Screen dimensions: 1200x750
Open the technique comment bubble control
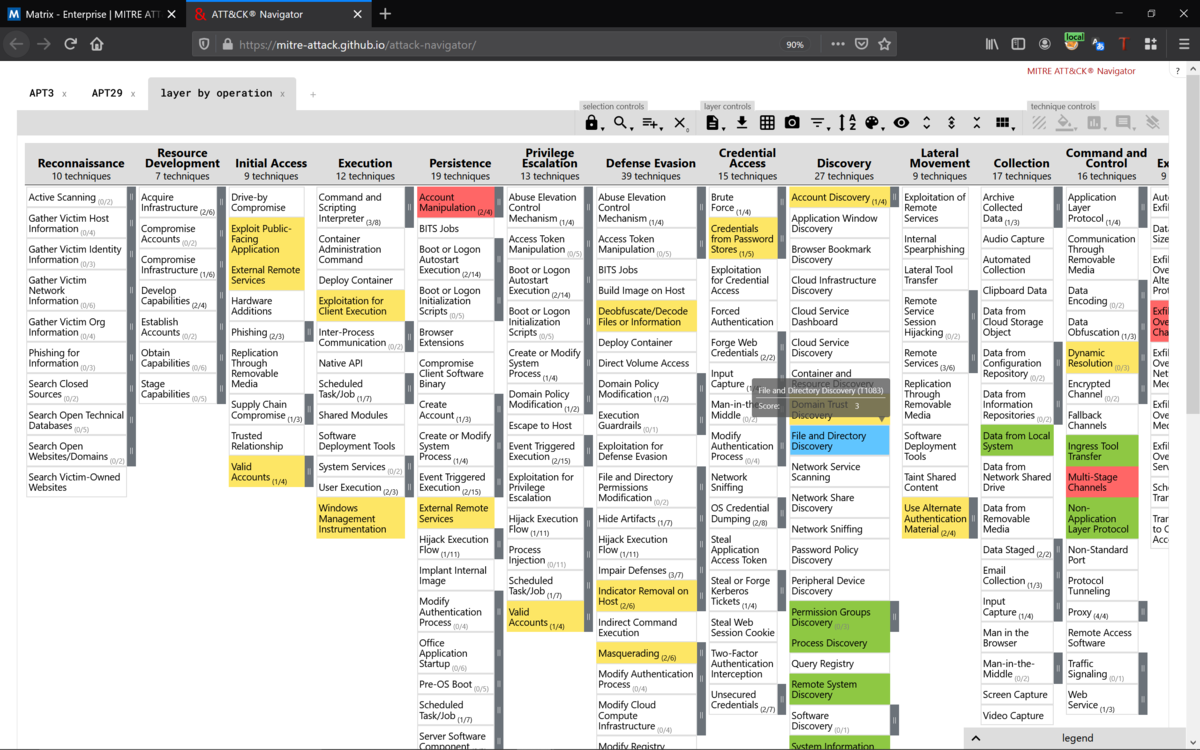pyautogui.click(x=1124, y=123)
